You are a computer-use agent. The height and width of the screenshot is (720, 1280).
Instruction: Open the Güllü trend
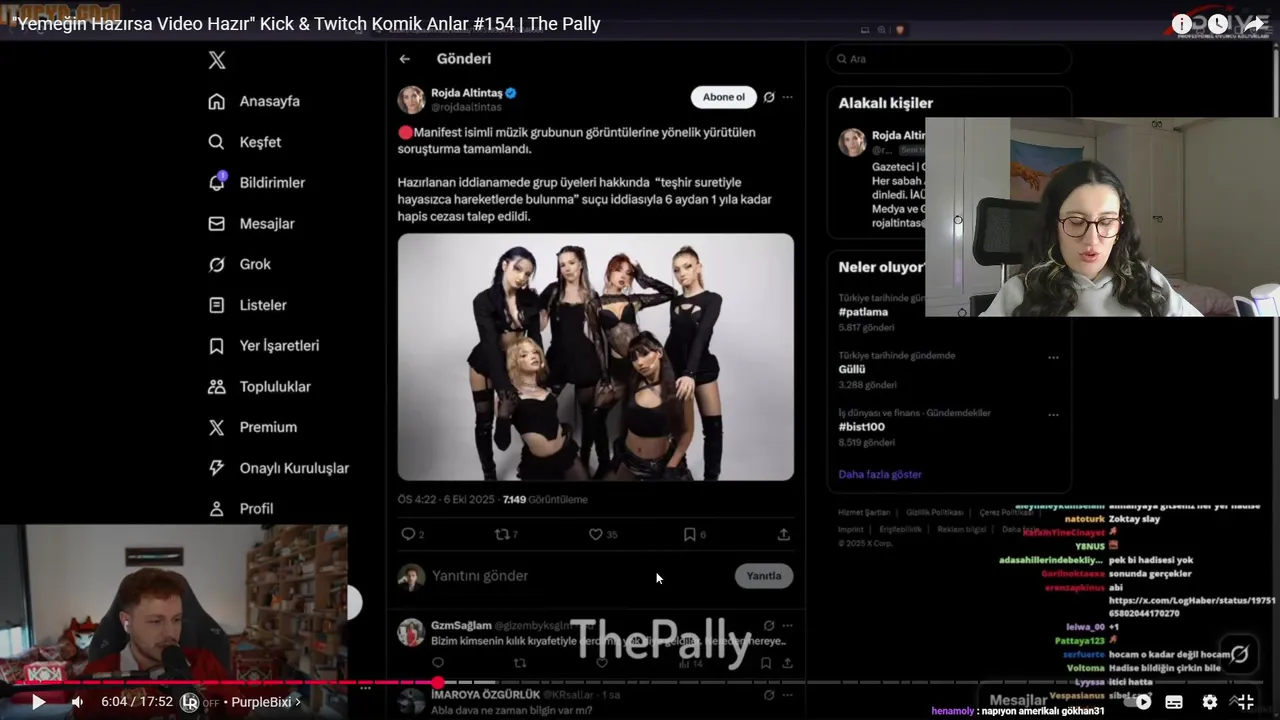[x=852, y=369]
